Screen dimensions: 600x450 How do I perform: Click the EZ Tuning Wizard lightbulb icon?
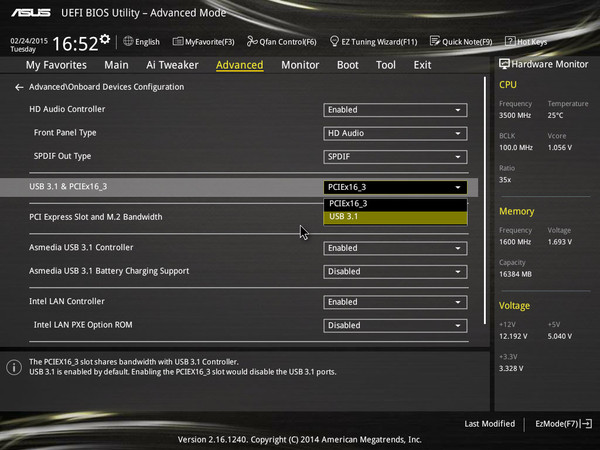[334, 41]
